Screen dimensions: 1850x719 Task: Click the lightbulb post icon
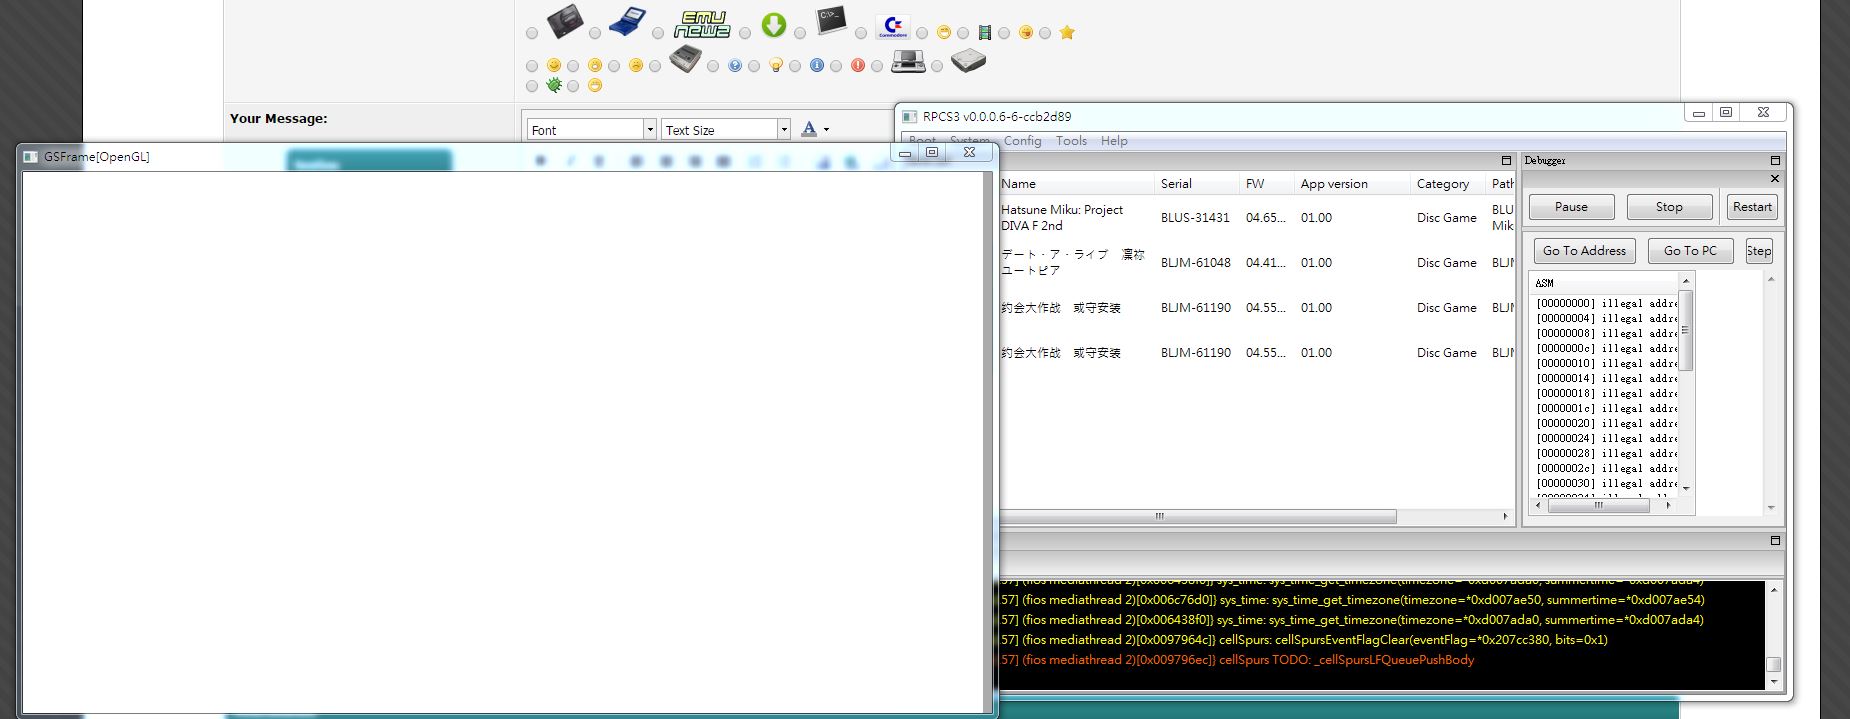(x=775, y=65)
